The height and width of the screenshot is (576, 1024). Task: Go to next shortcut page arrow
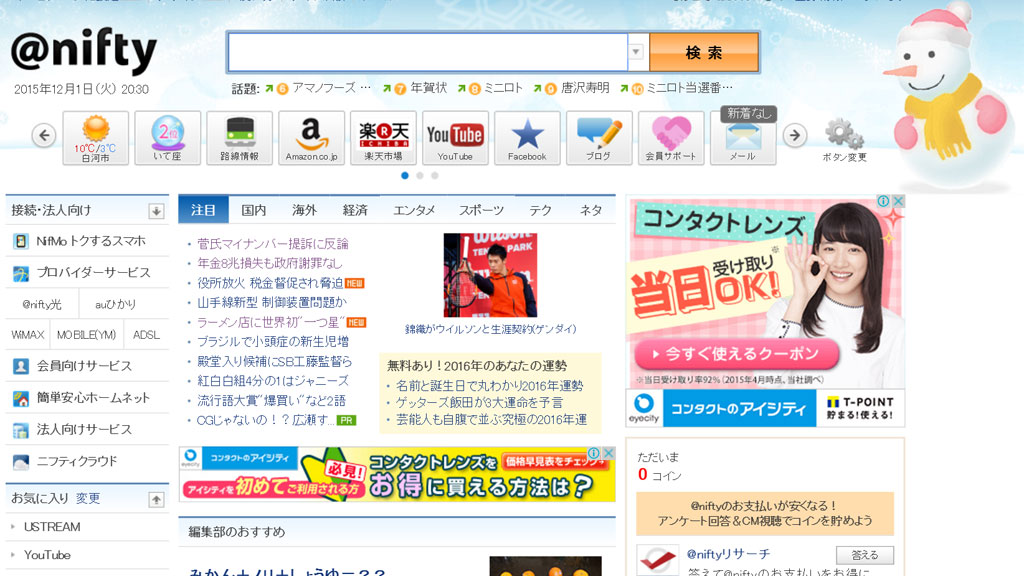tap(795, 135)
